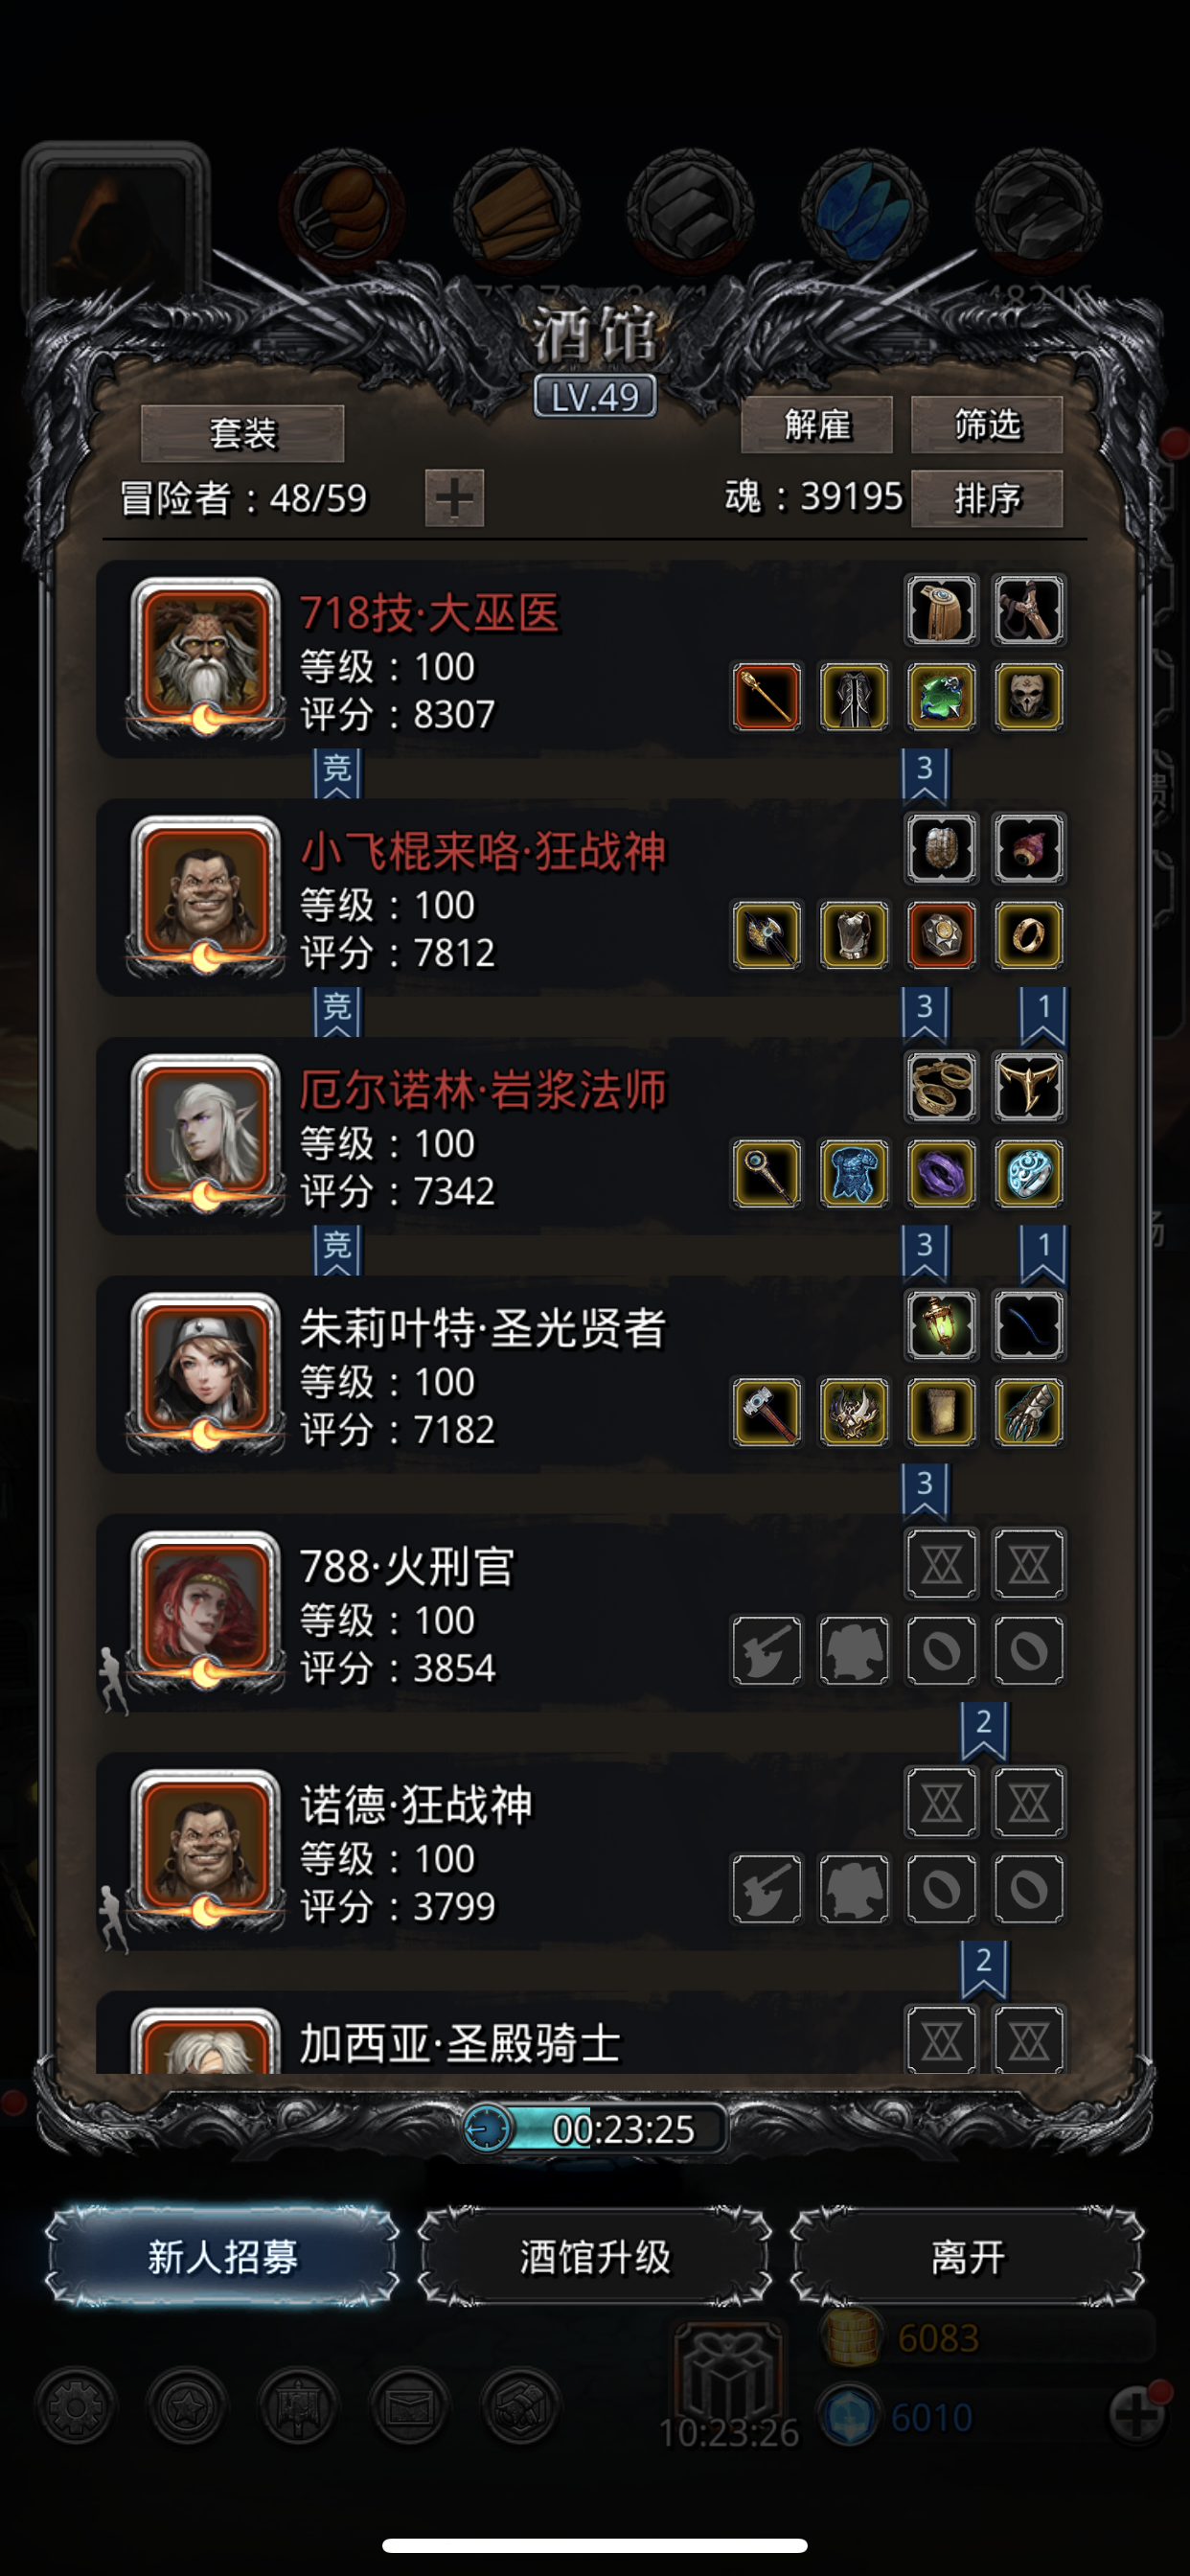The height and width of the screenshot is (2576, 1190).
Task: Add adventurer slots with plus button
Action: coord(454,498)
